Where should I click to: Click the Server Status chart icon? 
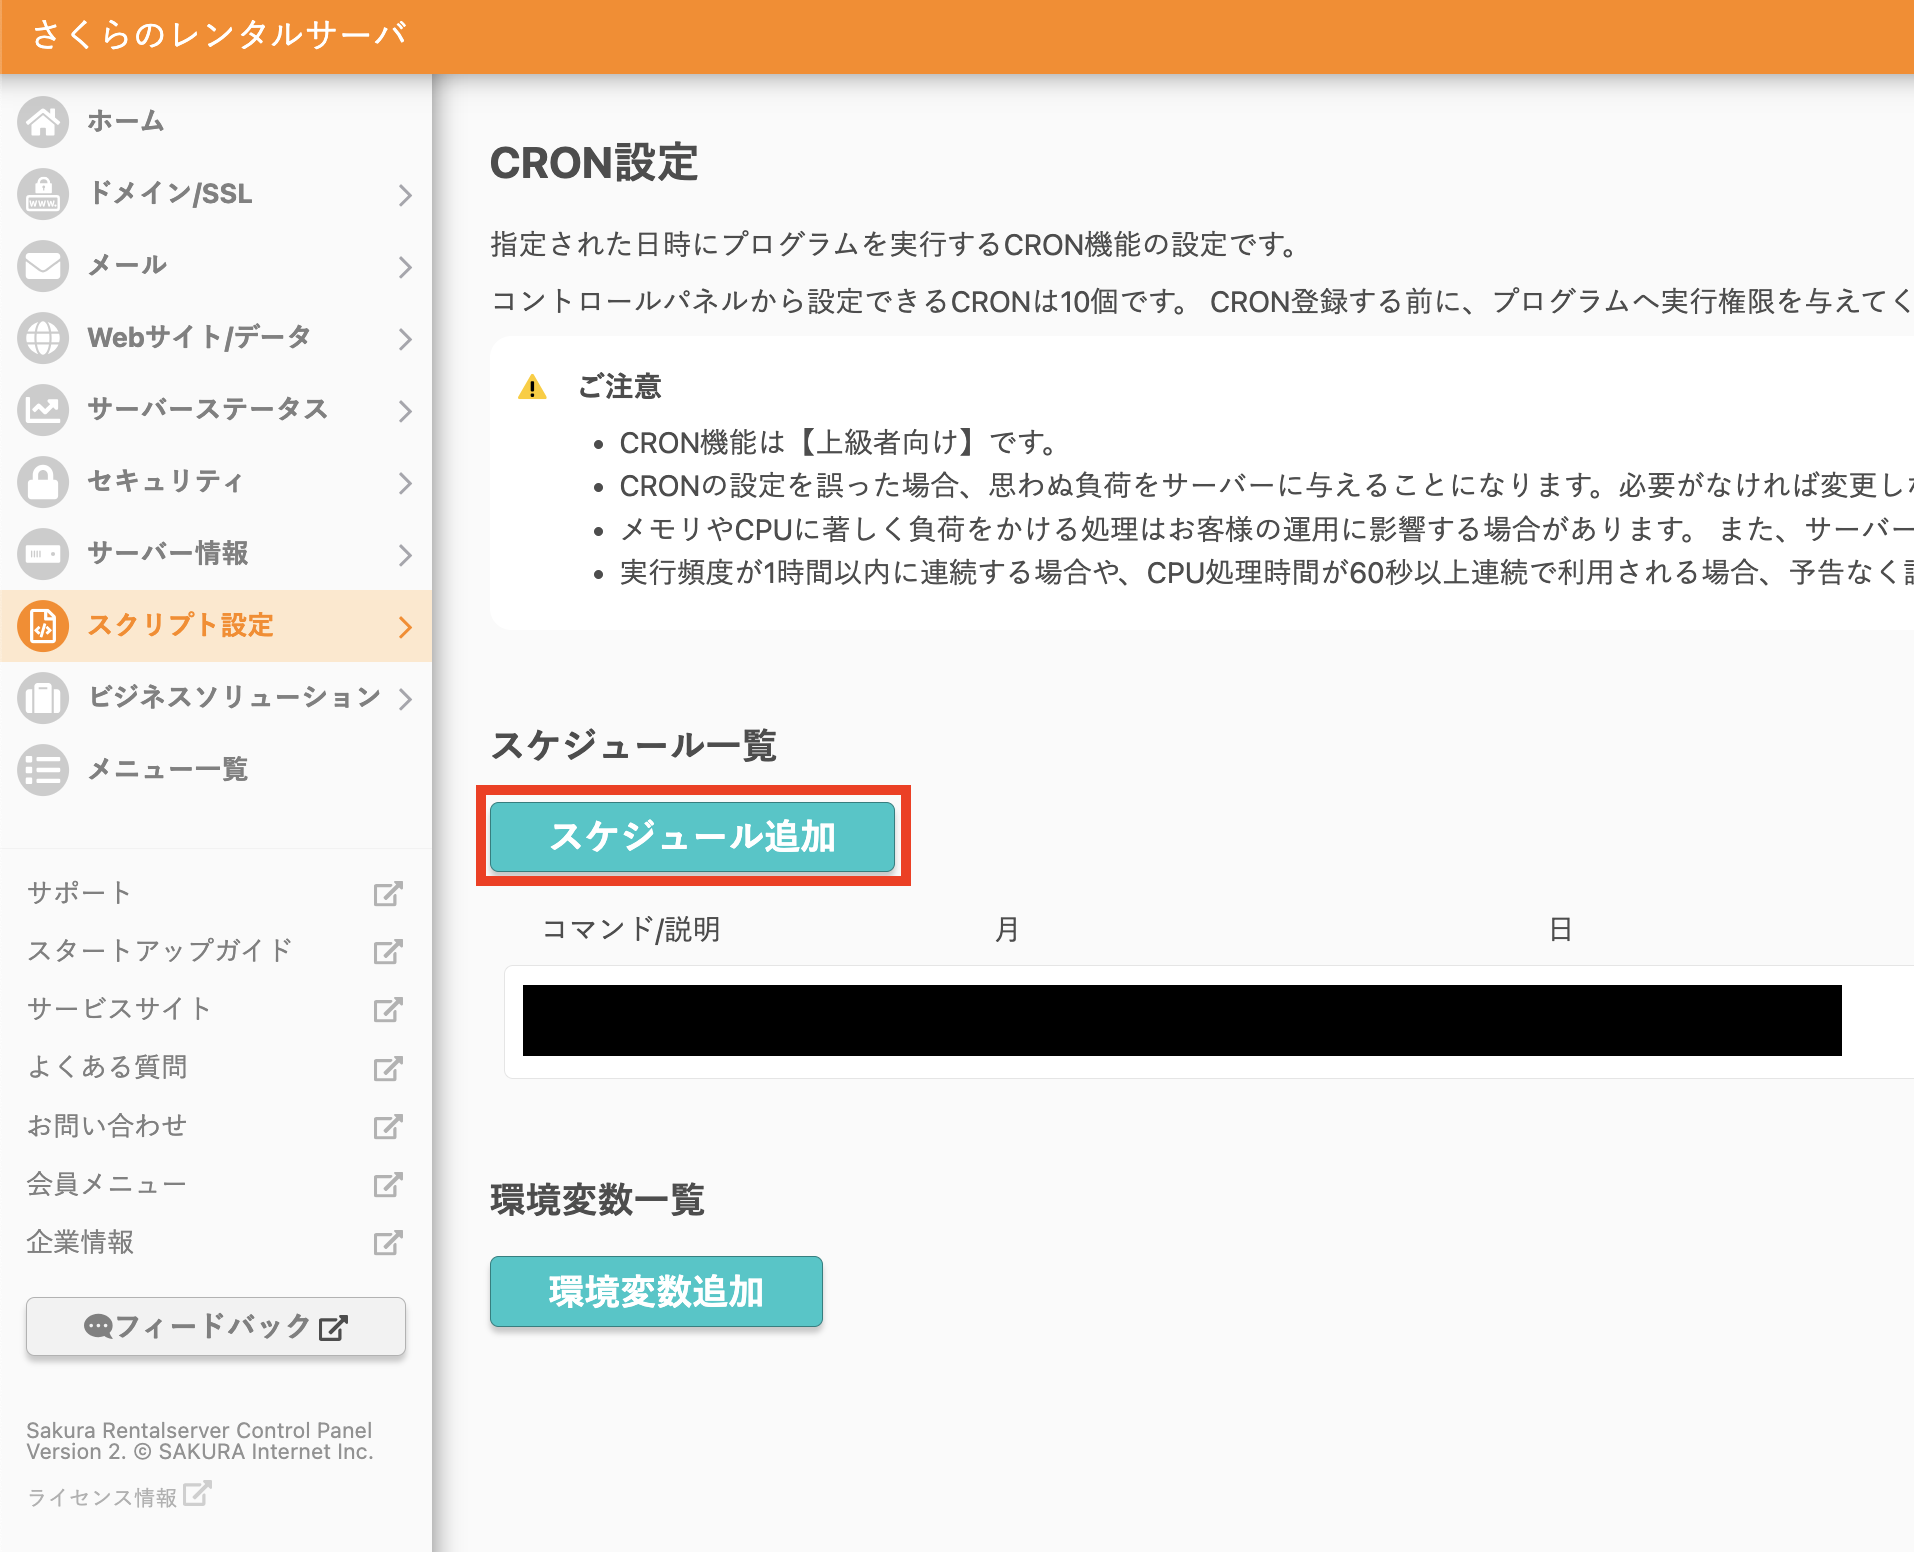click(x=43, y=410)
